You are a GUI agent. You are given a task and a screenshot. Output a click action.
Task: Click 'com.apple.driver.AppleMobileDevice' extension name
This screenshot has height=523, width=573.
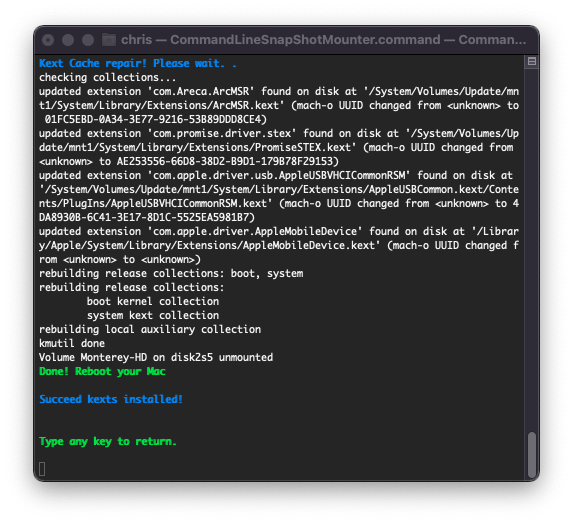255,231
